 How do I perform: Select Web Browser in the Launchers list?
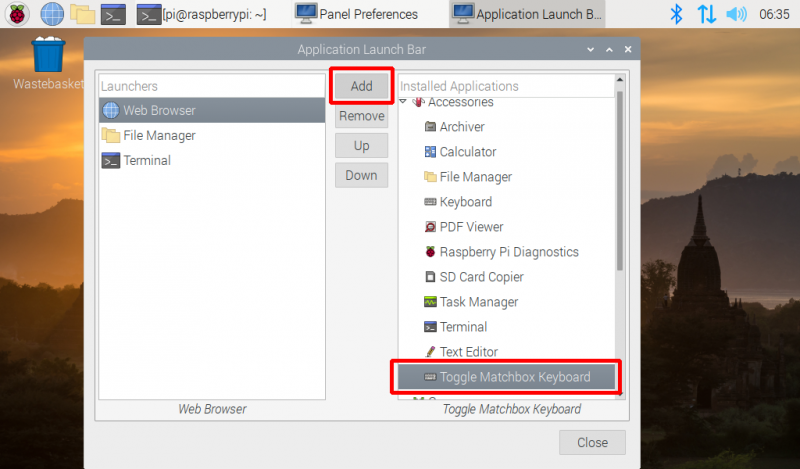(159, 110)
